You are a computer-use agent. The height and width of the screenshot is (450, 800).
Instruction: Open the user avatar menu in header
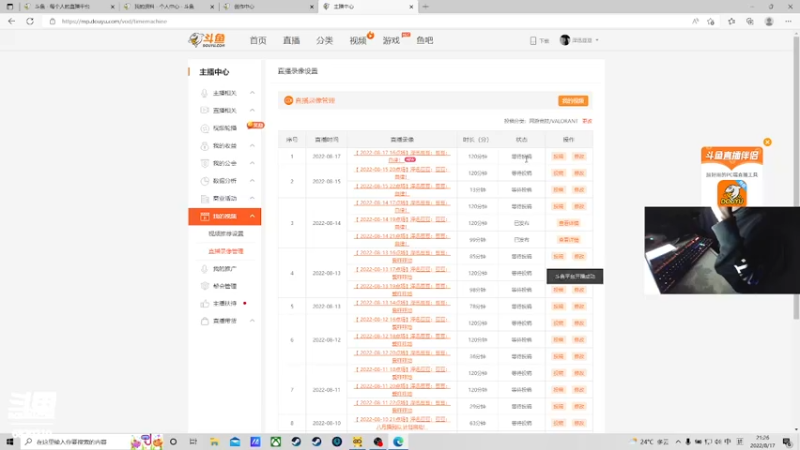pos(565,40)
